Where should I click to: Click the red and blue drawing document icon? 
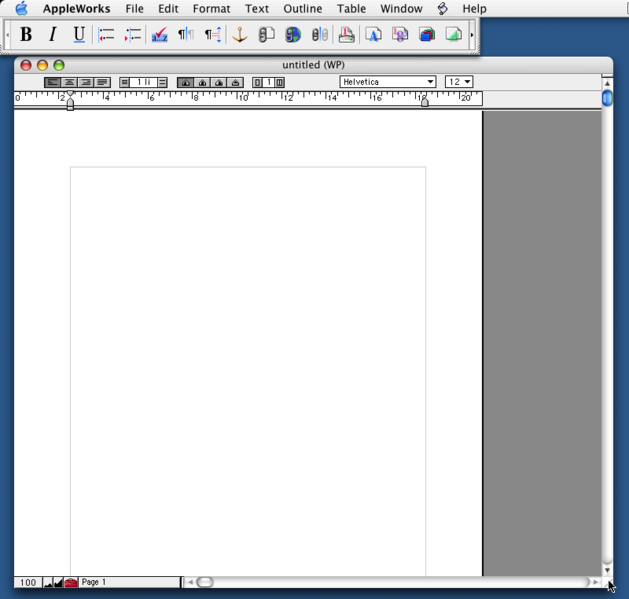427,35
